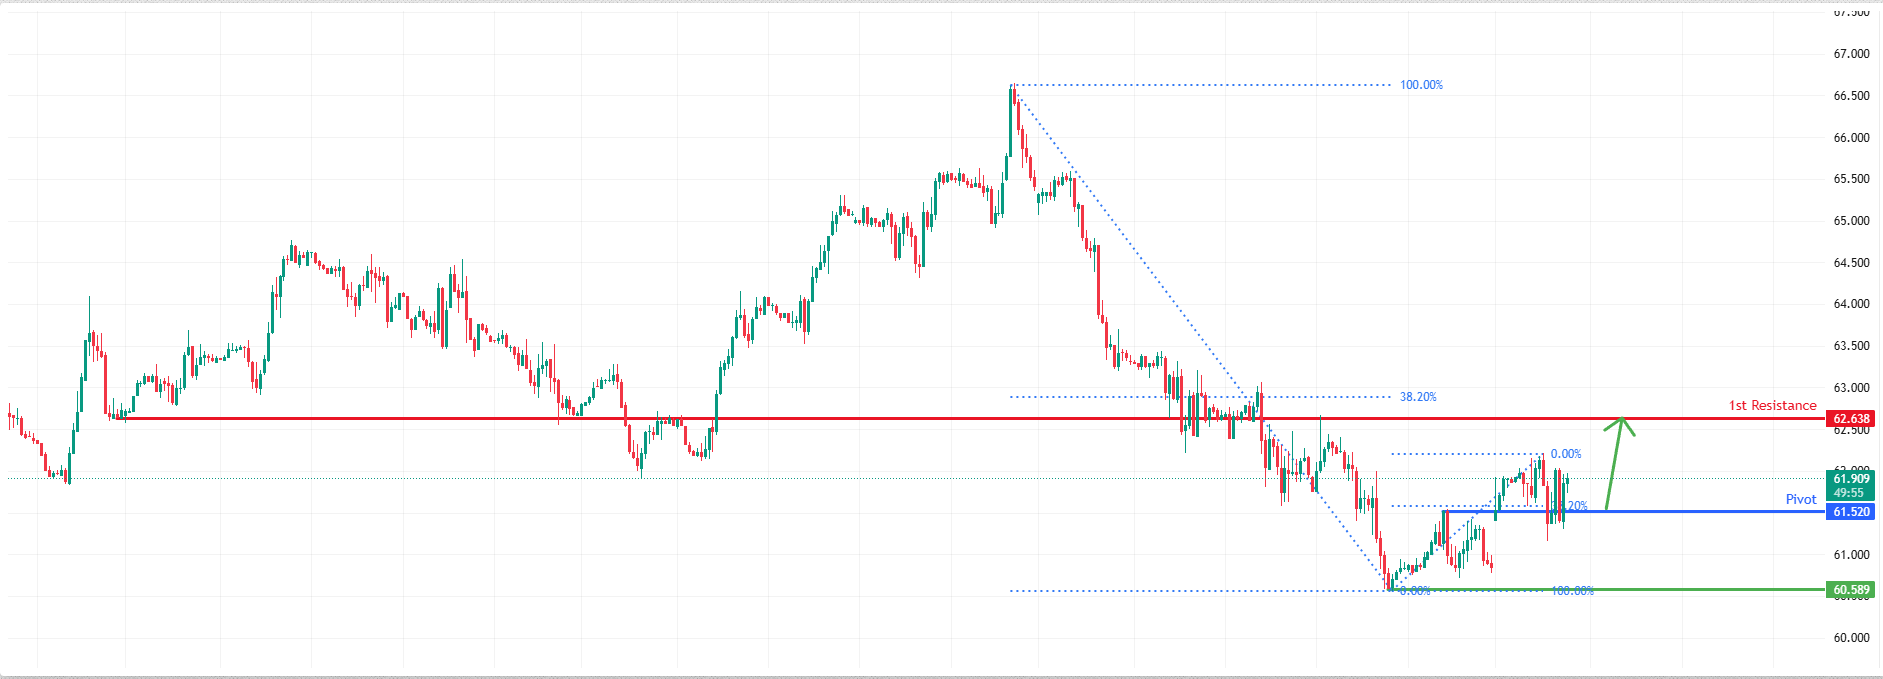1883x679 pixels.
Task: Click the 63.500 price axis tick
Action: click(1851, 346)
